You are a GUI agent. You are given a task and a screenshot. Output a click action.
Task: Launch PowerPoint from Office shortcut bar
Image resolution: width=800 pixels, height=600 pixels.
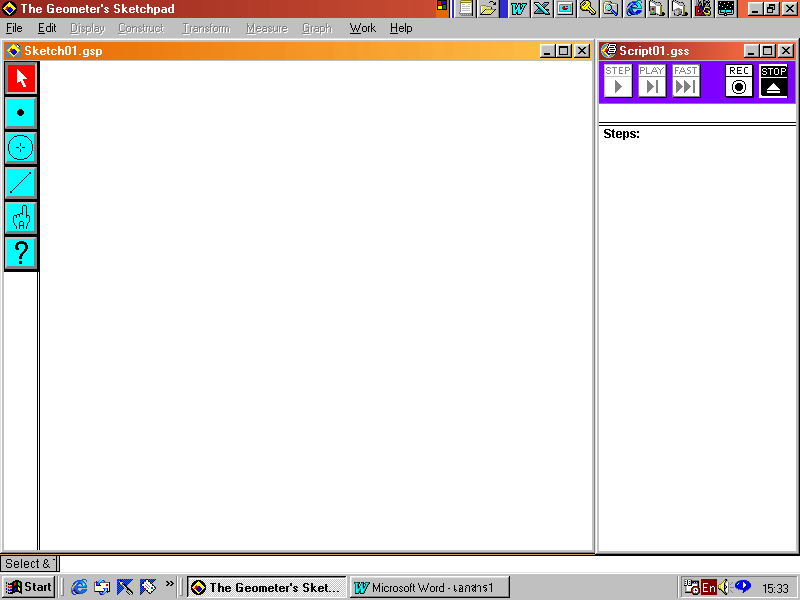click(565, 9)
